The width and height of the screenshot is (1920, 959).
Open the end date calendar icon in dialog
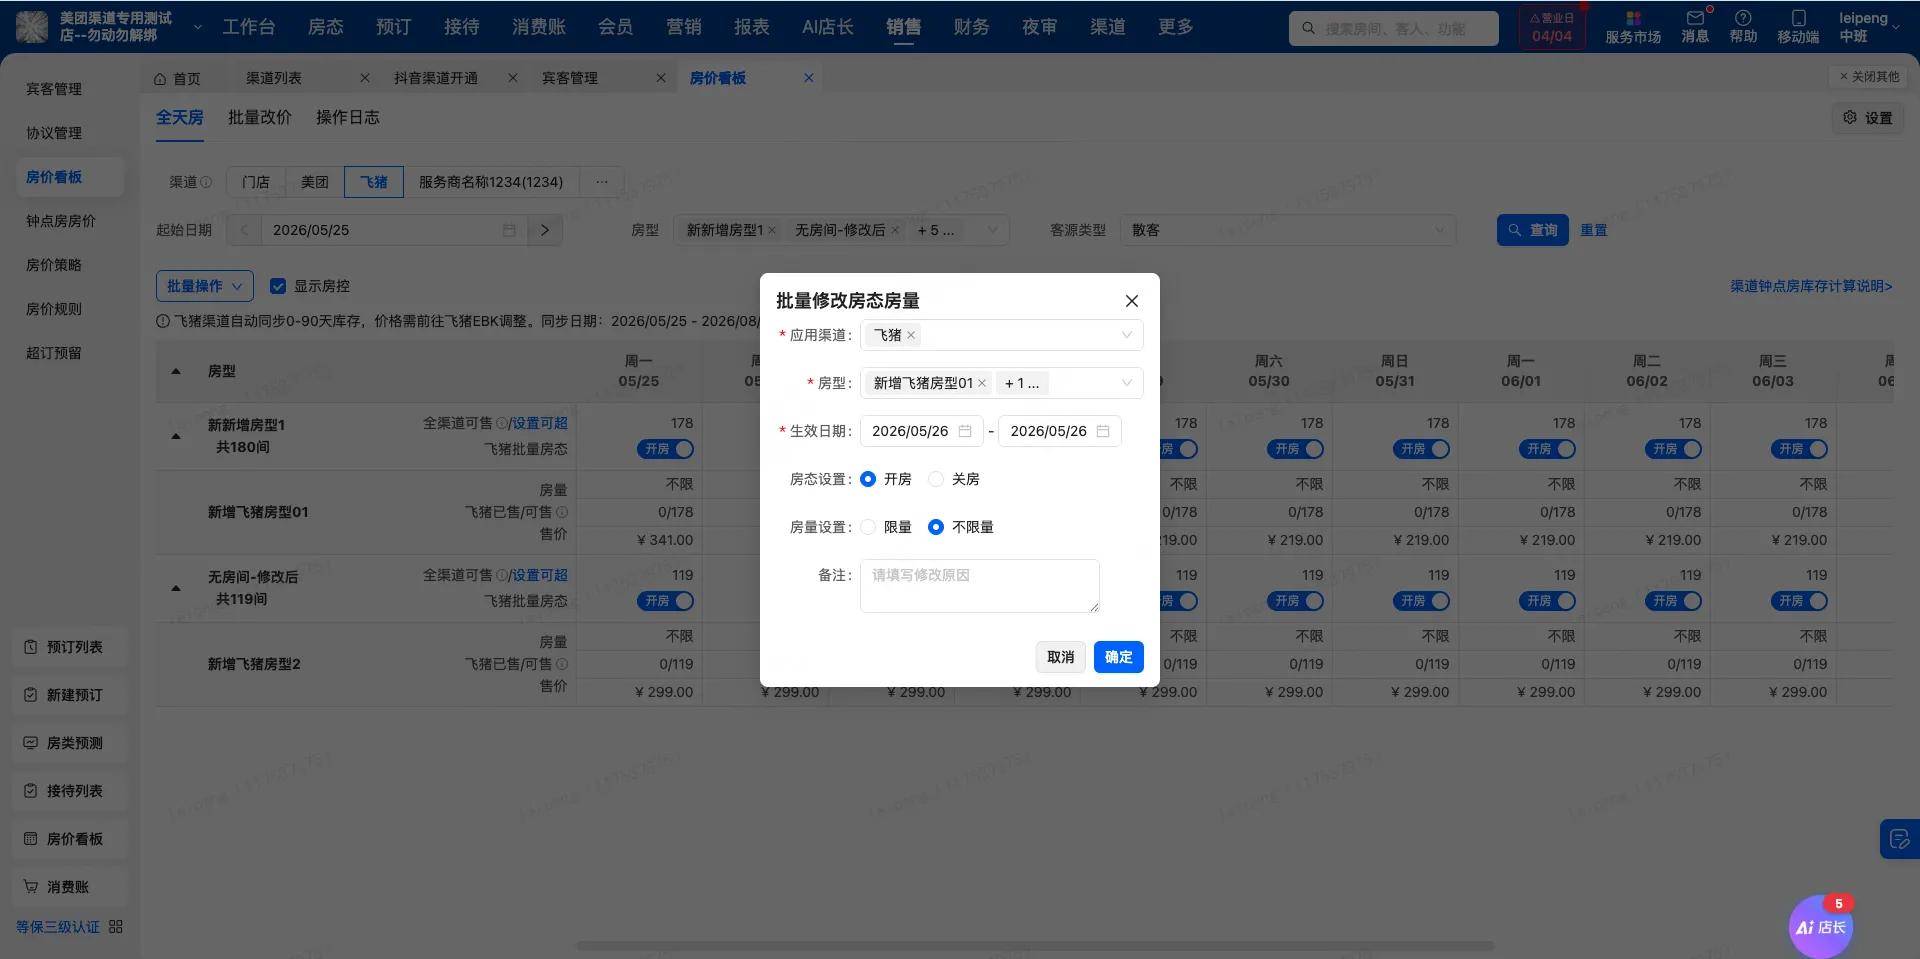coord(1103,431)
